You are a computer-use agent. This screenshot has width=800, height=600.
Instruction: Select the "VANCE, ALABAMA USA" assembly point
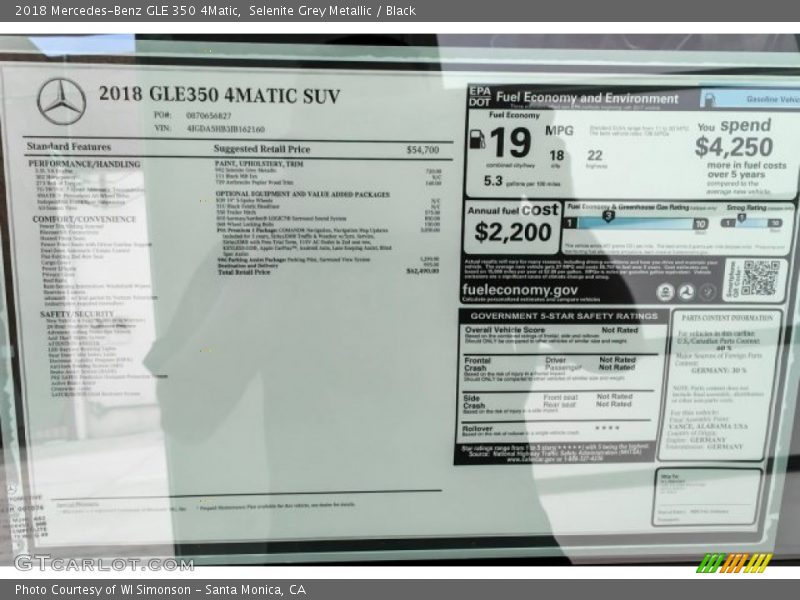tap(708, 426)
